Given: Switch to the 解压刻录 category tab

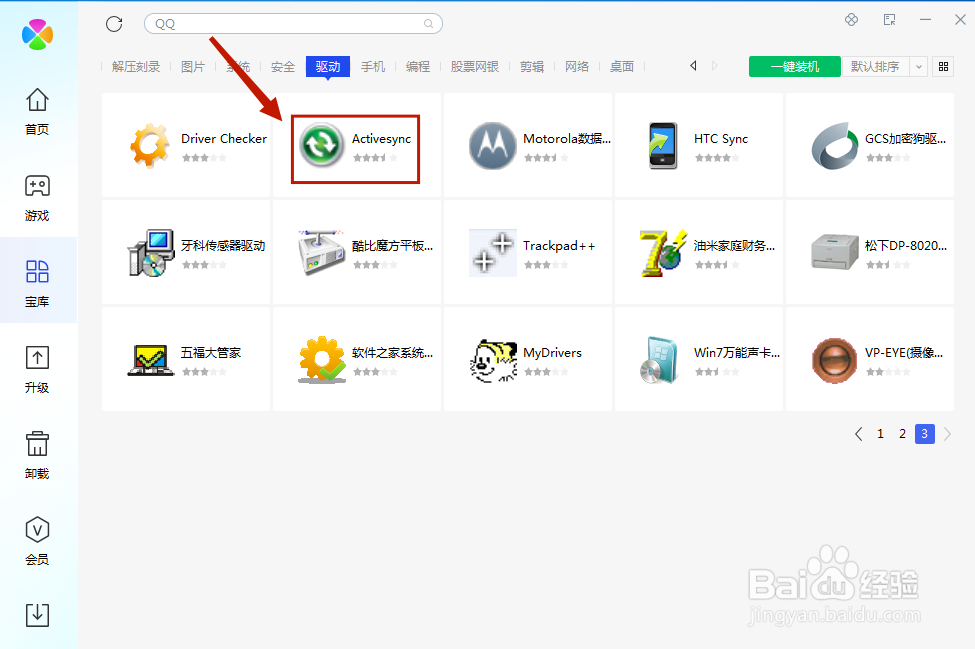Looking at the screenshot, I should [x=136, y=67].
